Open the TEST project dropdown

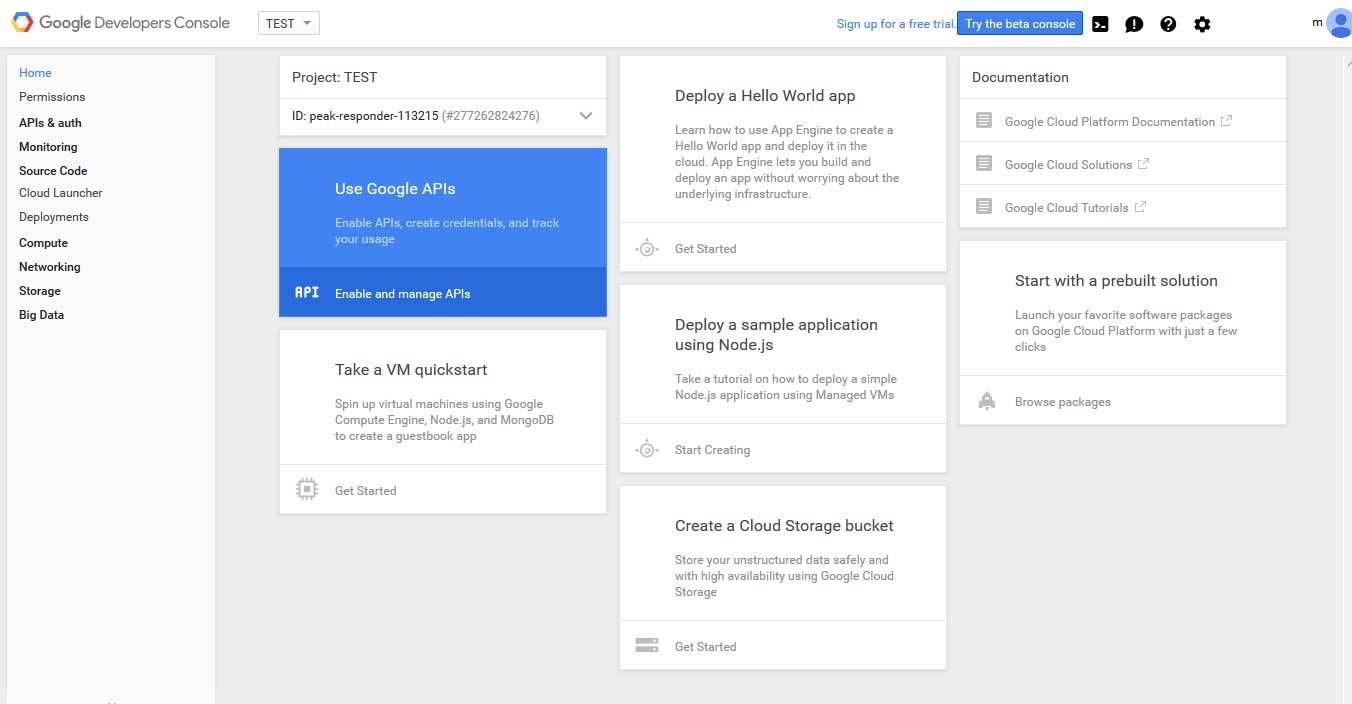tap(289, 23)
